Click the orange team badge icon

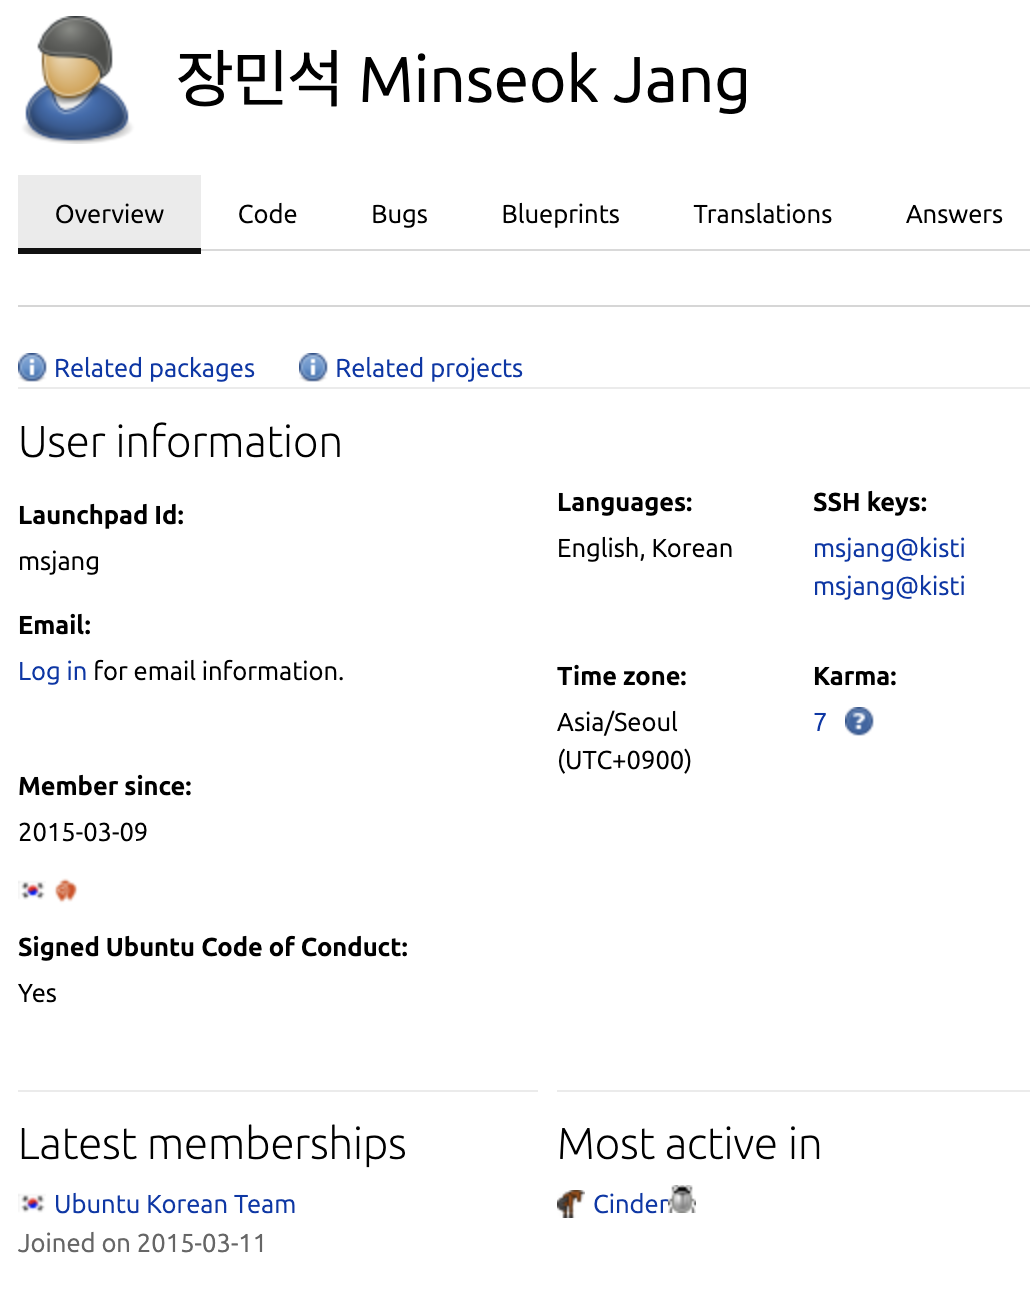click(x=66, y=890)
